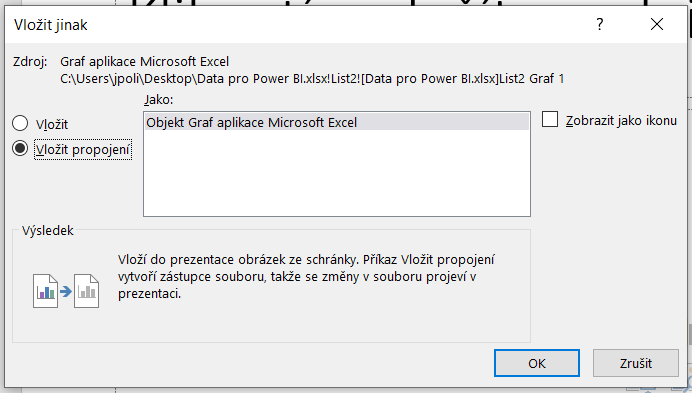The height and width of the screenshot is (393, 692).
Task: Open help via the question mark icon
Action: click(599, 24)
